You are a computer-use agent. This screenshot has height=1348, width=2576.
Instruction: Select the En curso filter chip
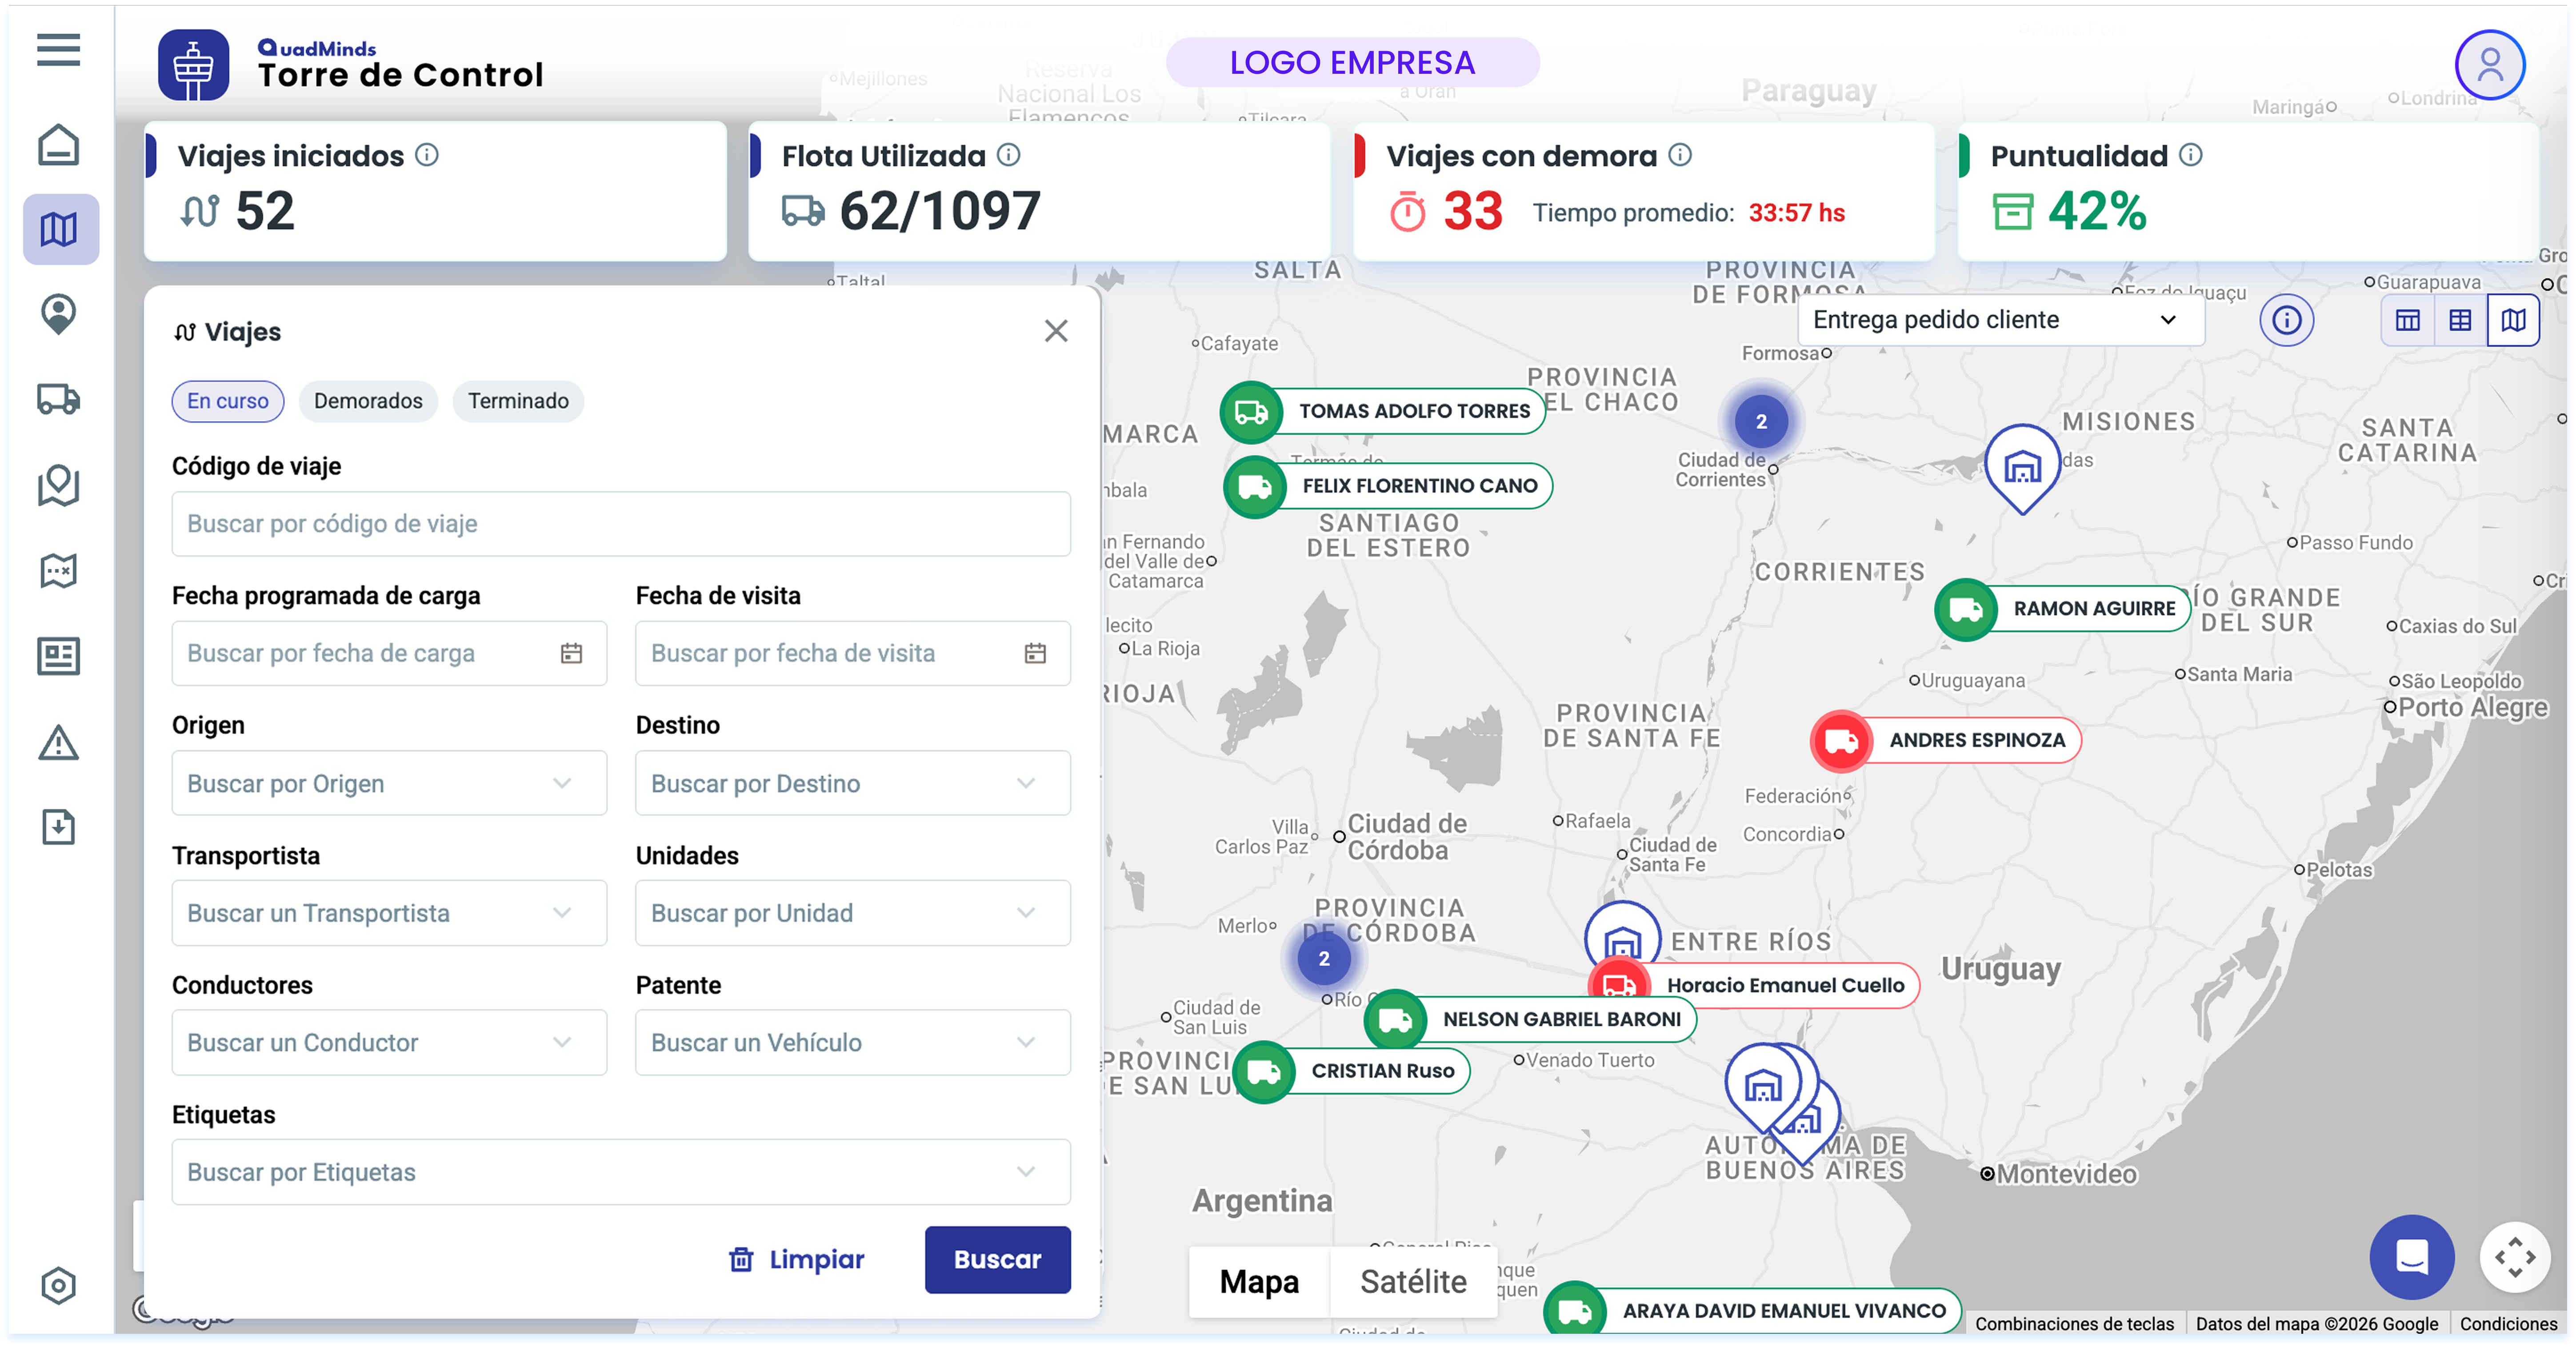pos(227,401)
